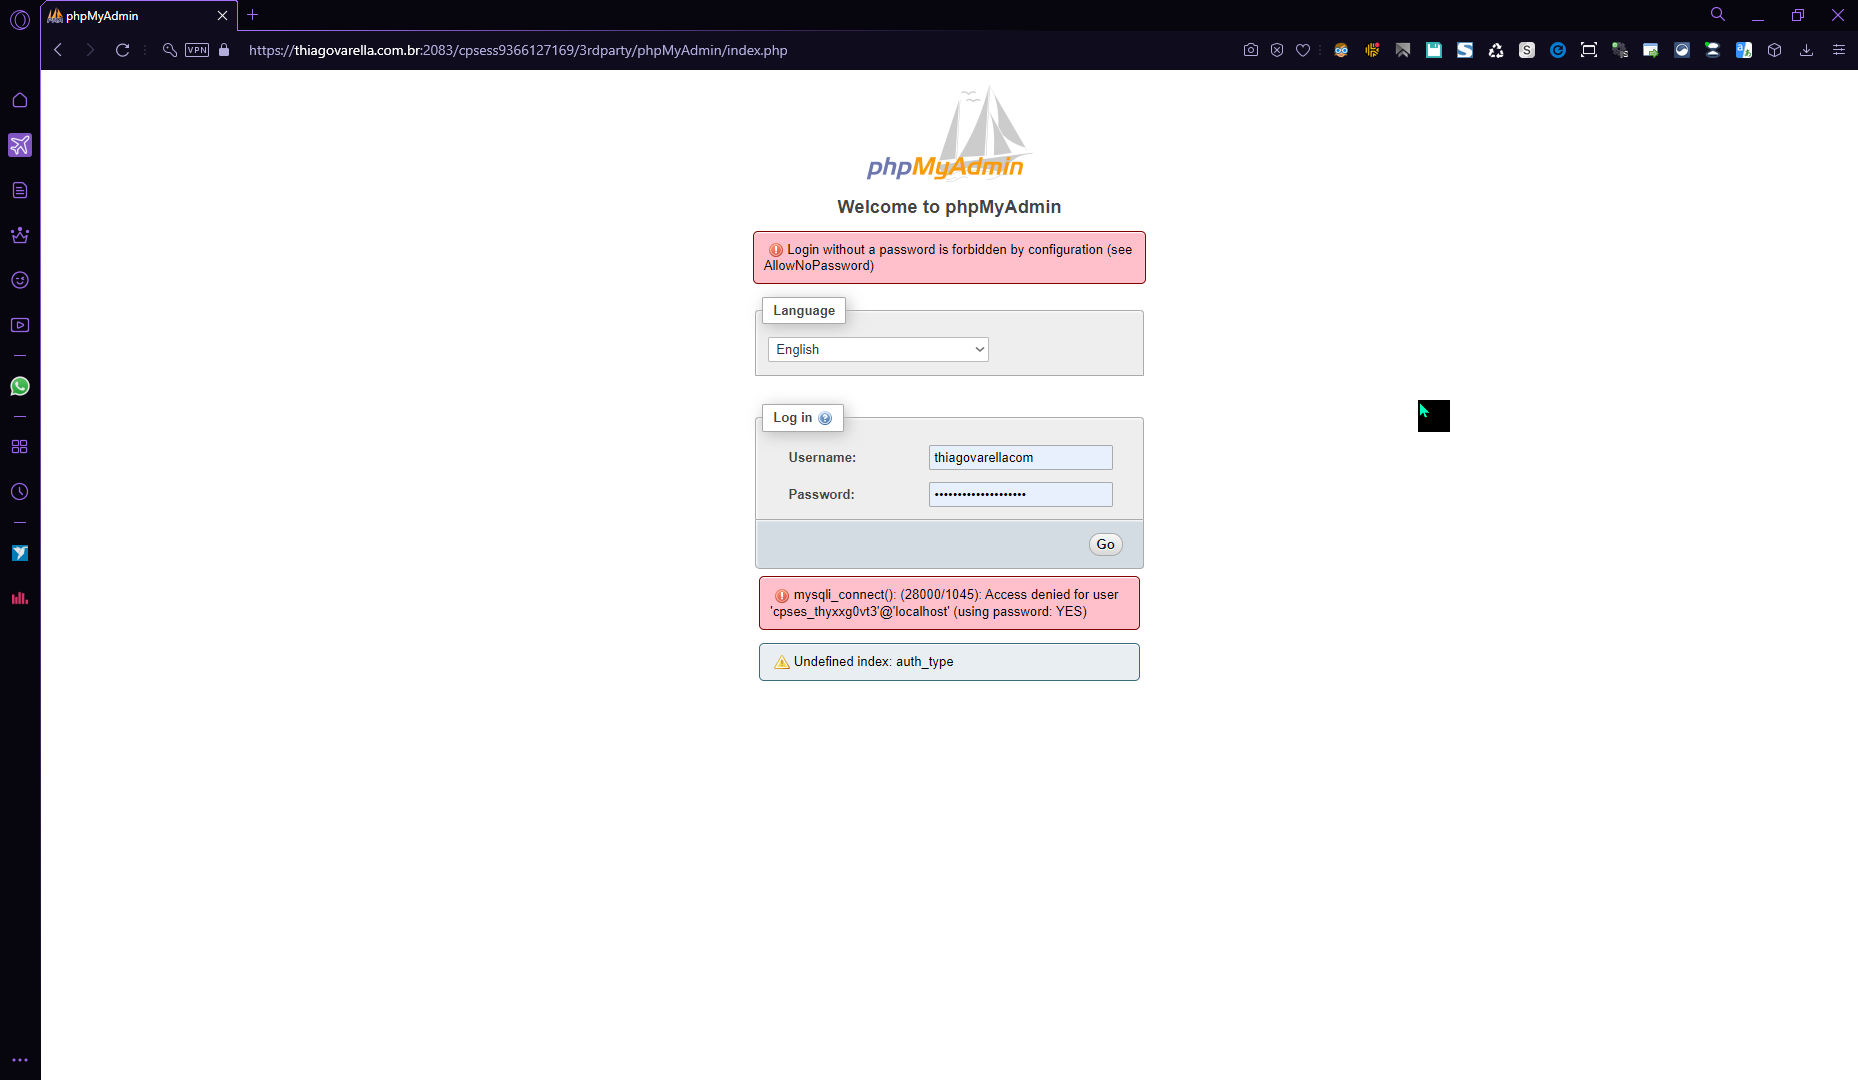The image size is (1858, 1080).
Task: Open the downloads arrow icon
Action: point(1806,50)
